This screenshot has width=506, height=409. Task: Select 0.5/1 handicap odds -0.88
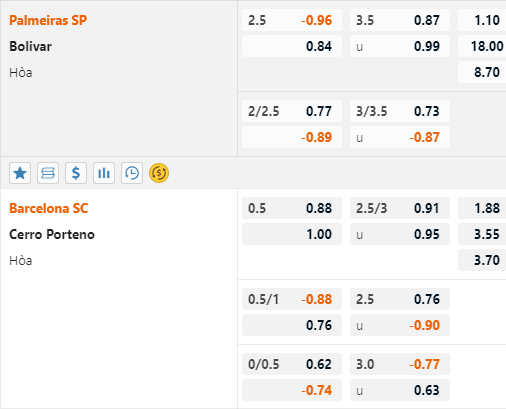click(x=292, y=299)
